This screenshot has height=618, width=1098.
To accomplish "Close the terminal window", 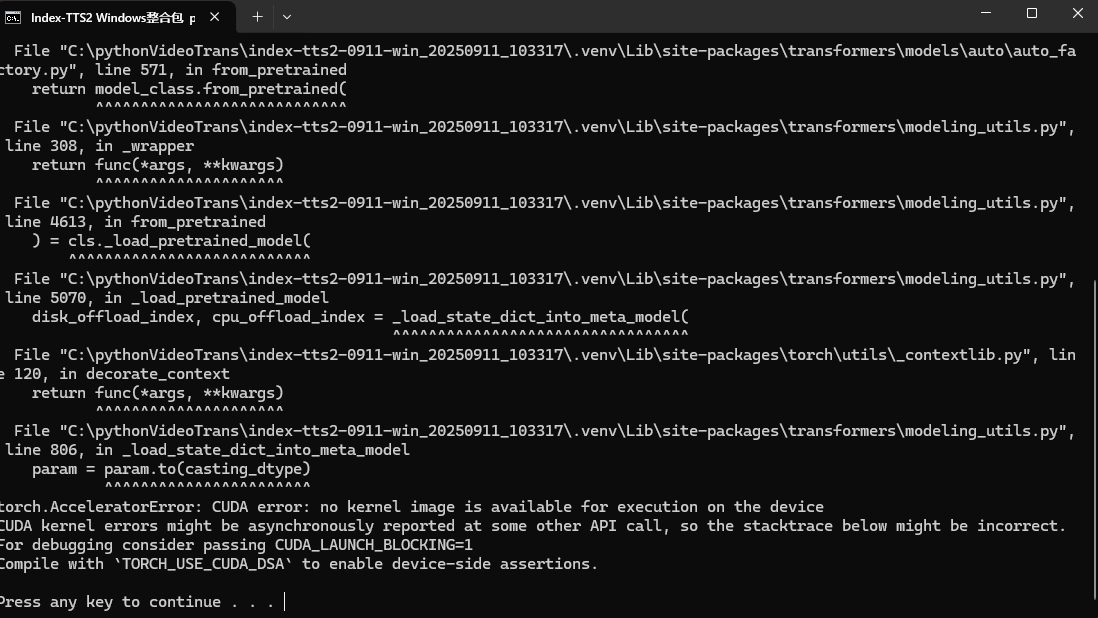I will coord(1077,14).
